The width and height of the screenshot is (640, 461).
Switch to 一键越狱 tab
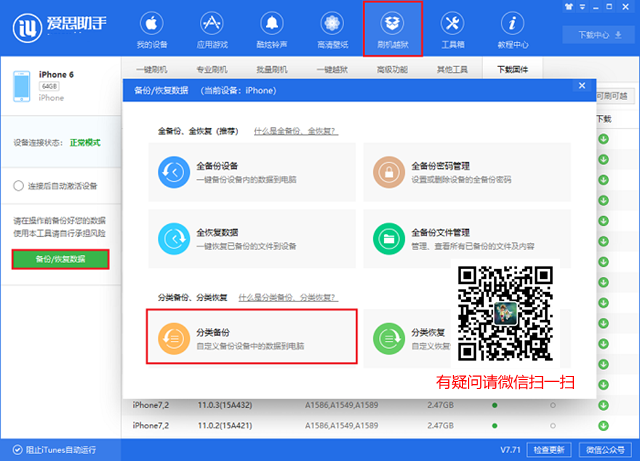(x=332, y=69)
